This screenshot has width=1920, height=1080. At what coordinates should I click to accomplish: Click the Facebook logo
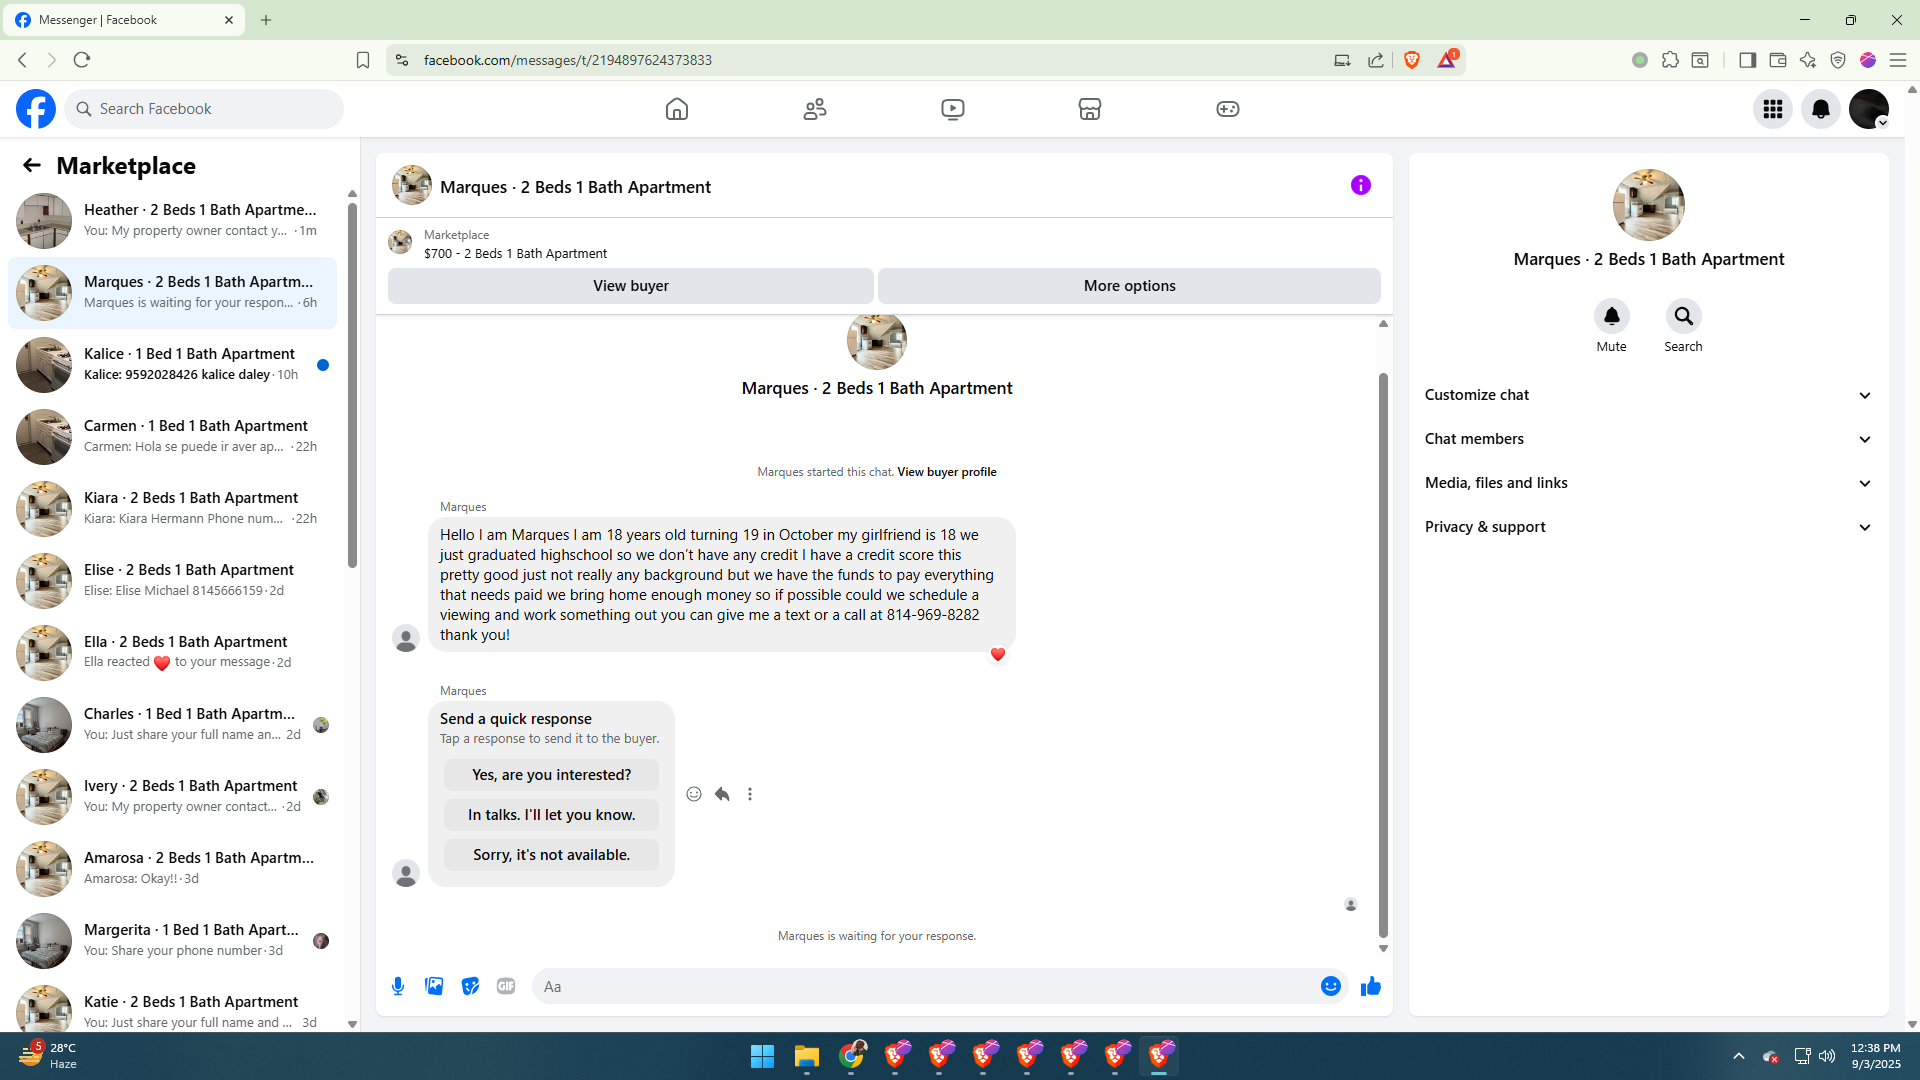[x=36, y=109]
